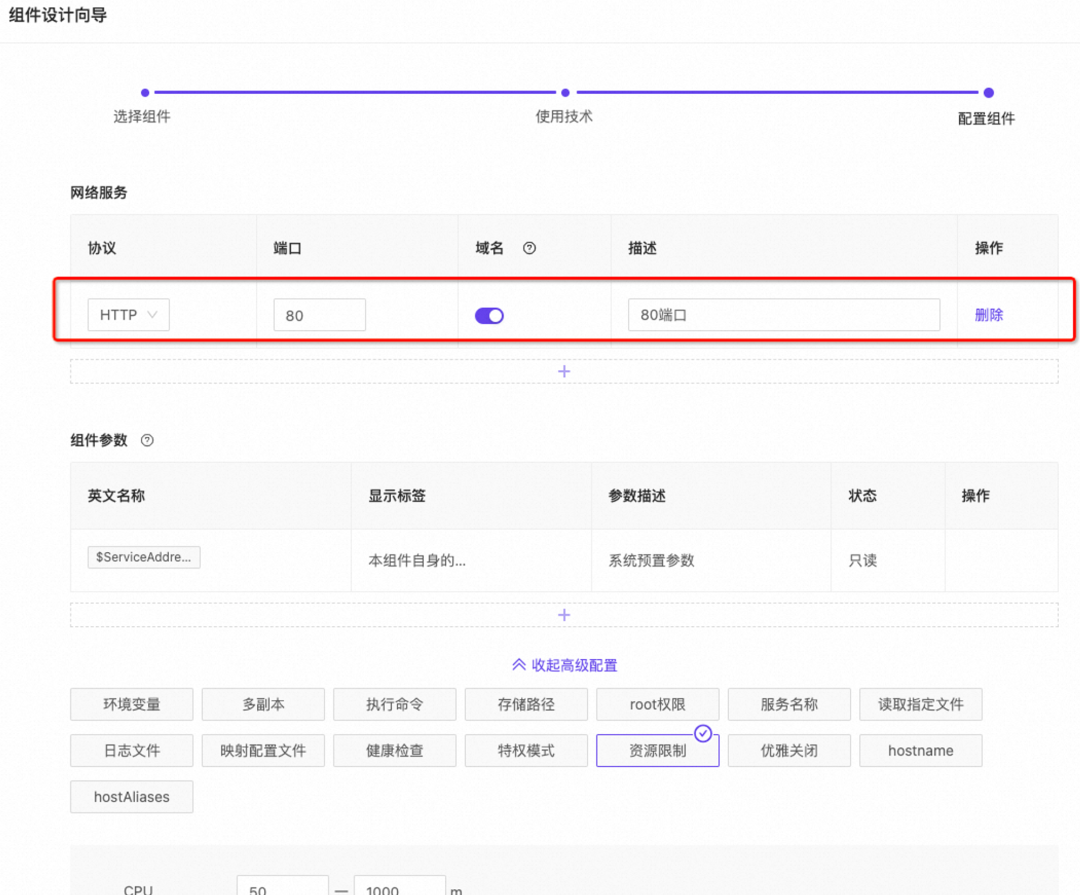Screen dimensions: 1080x895
Task: Deselect the highlighted 资源限制 option
Action: point(657,750)
